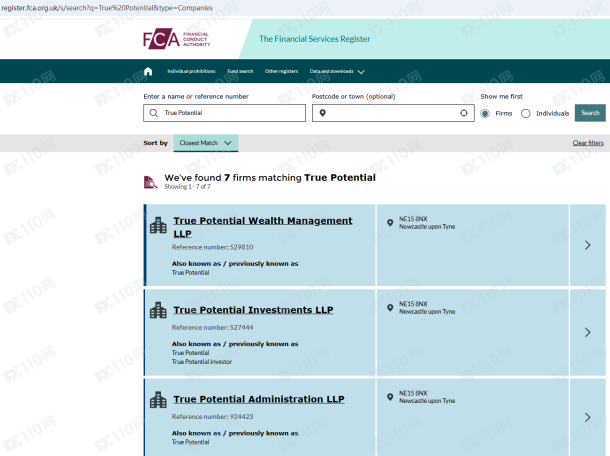
Task: Open True Potential Wealth Management LLP link
Action: (x=263, y=227)
